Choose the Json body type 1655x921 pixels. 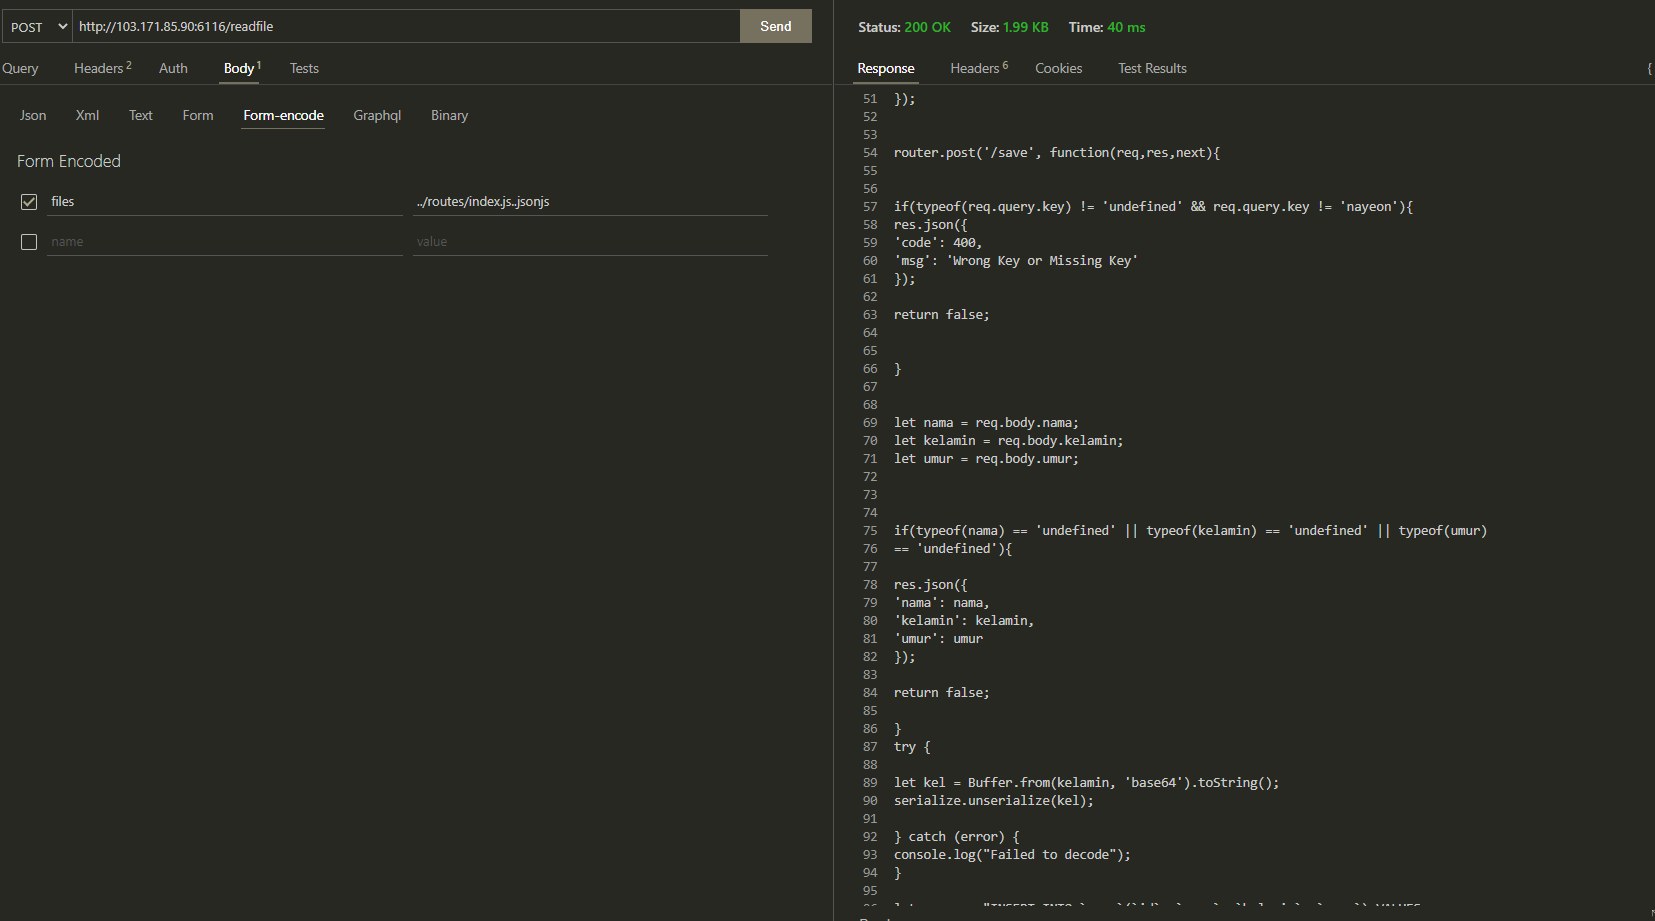coord(33,115)
